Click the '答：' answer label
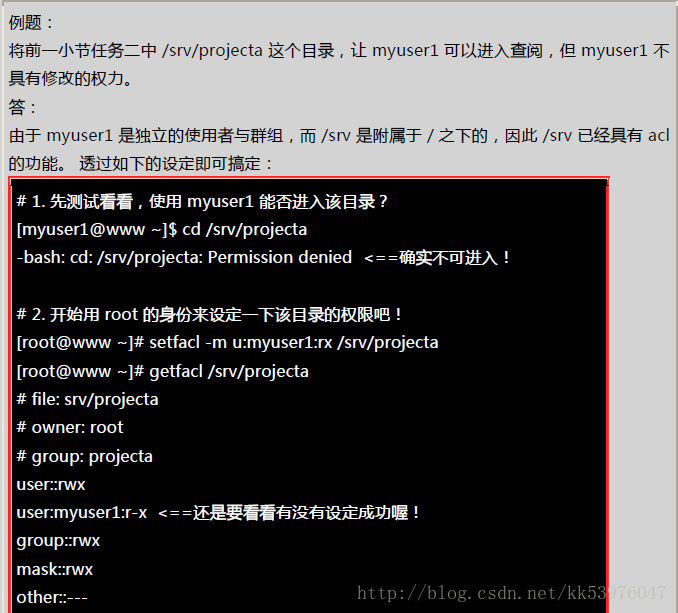This screenshot has width=678, height=613. click(22, 107)
